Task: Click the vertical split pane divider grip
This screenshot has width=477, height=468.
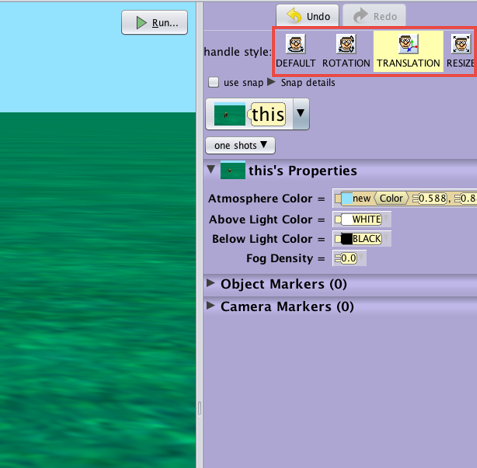Action: (199, 408)
